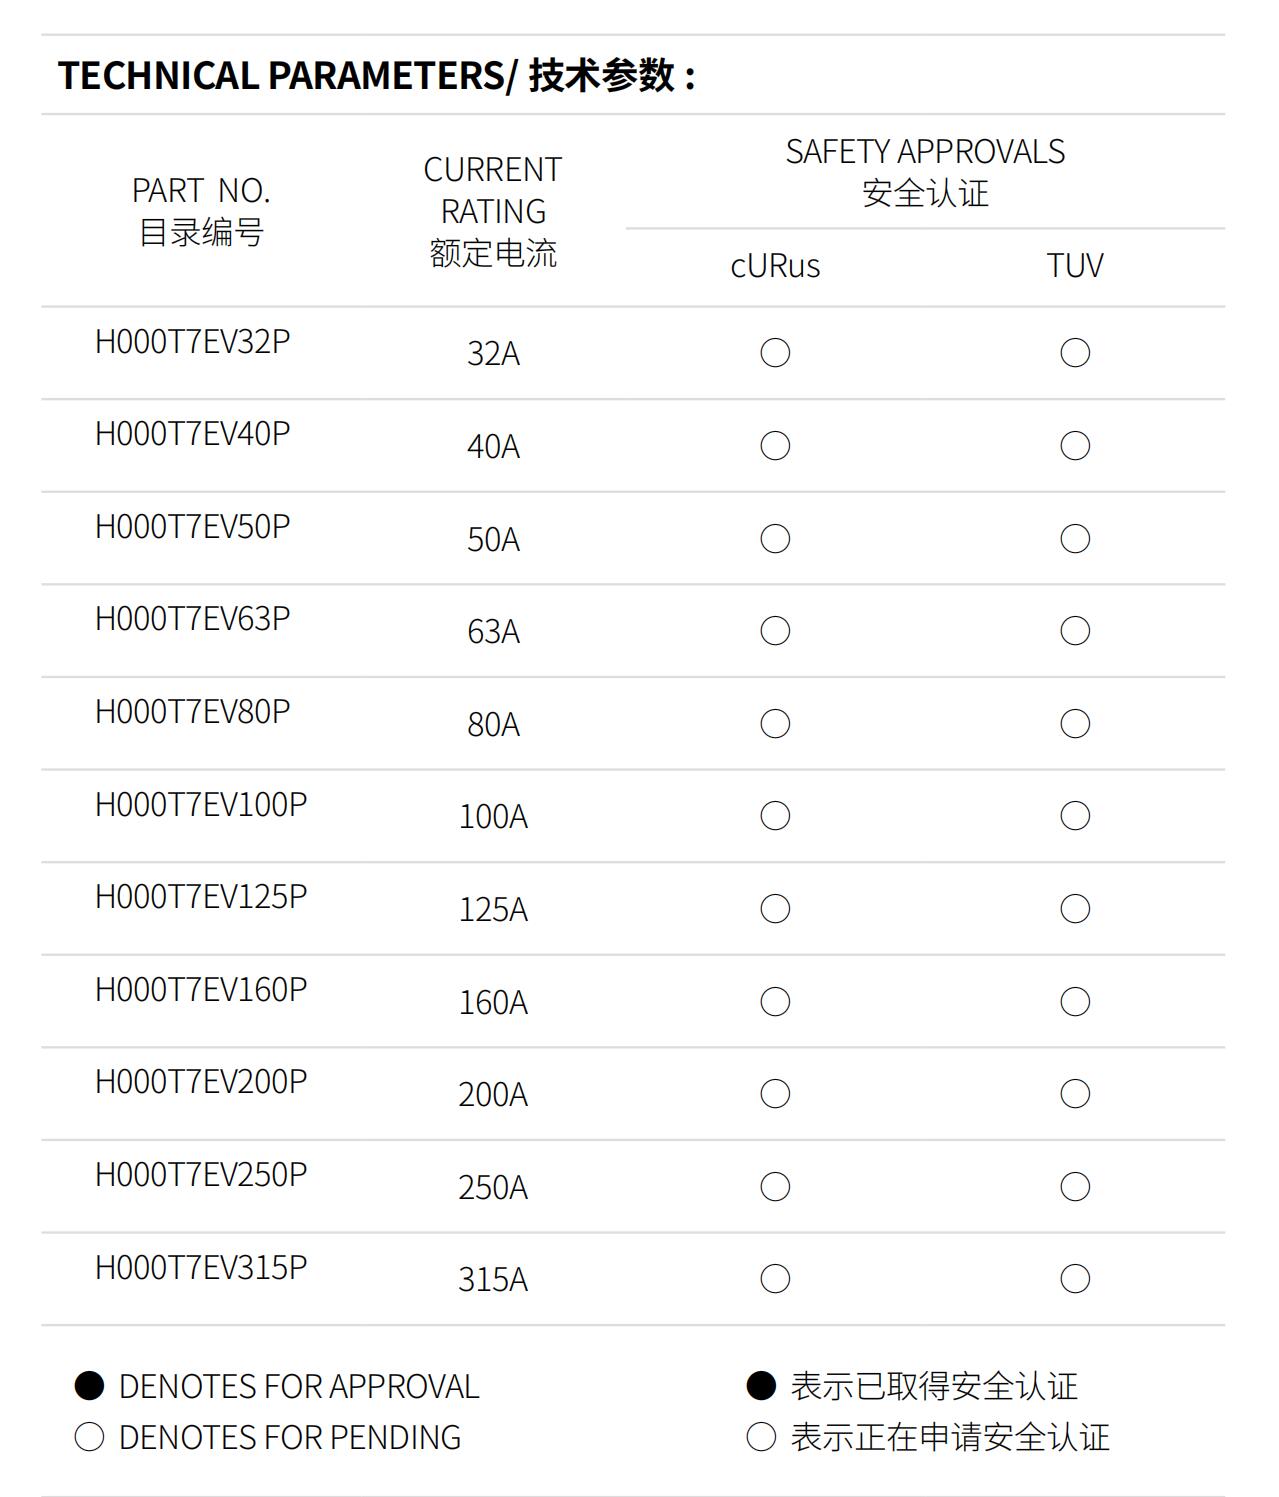Click the cURus circle for H000T7EV32P
1279x1497 pixels.
pos(775,353)
